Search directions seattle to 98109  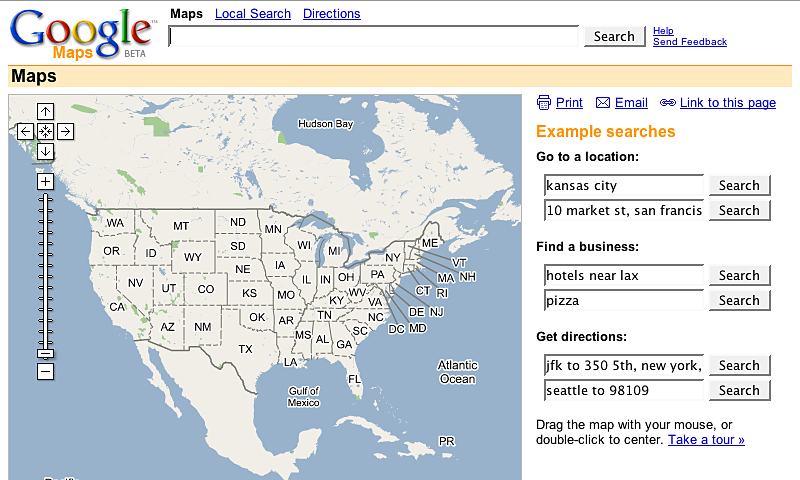(x=739, y=390)
